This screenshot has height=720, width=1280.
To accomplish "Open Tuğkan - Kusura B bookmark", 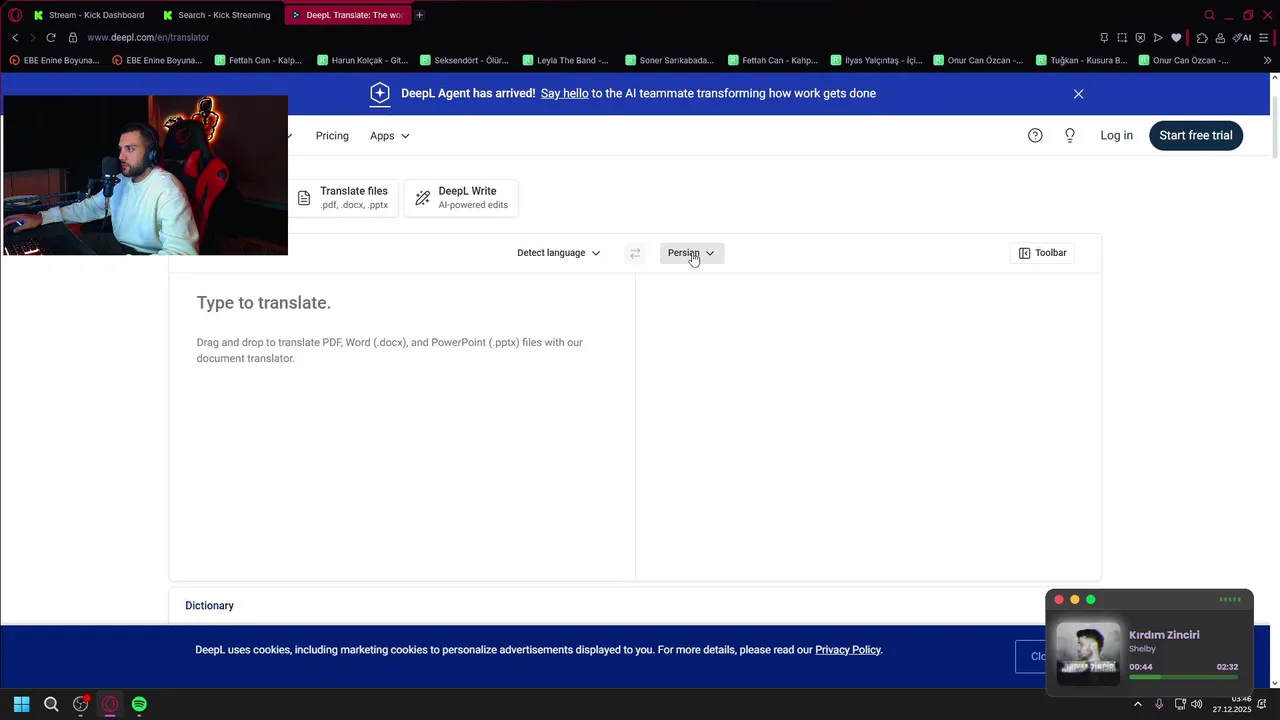I will 1082,61.
